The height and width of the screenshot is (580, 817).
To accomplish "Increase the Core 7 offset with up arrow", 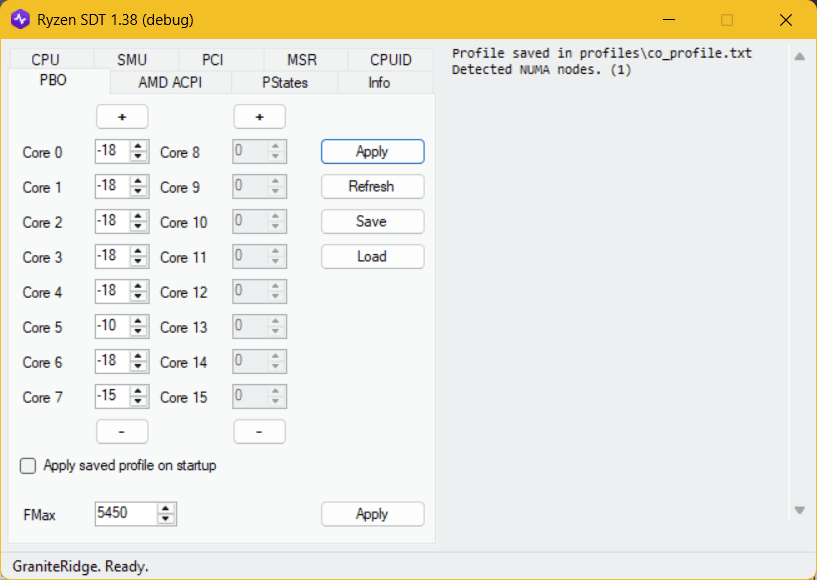I will [138, 391].
